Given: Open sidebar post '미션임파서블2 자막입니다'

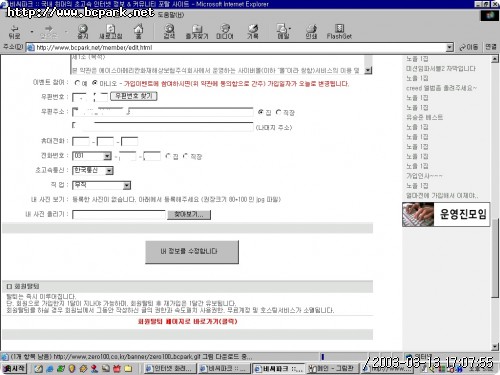Looking at the screenshot, I should coord(441,69).
